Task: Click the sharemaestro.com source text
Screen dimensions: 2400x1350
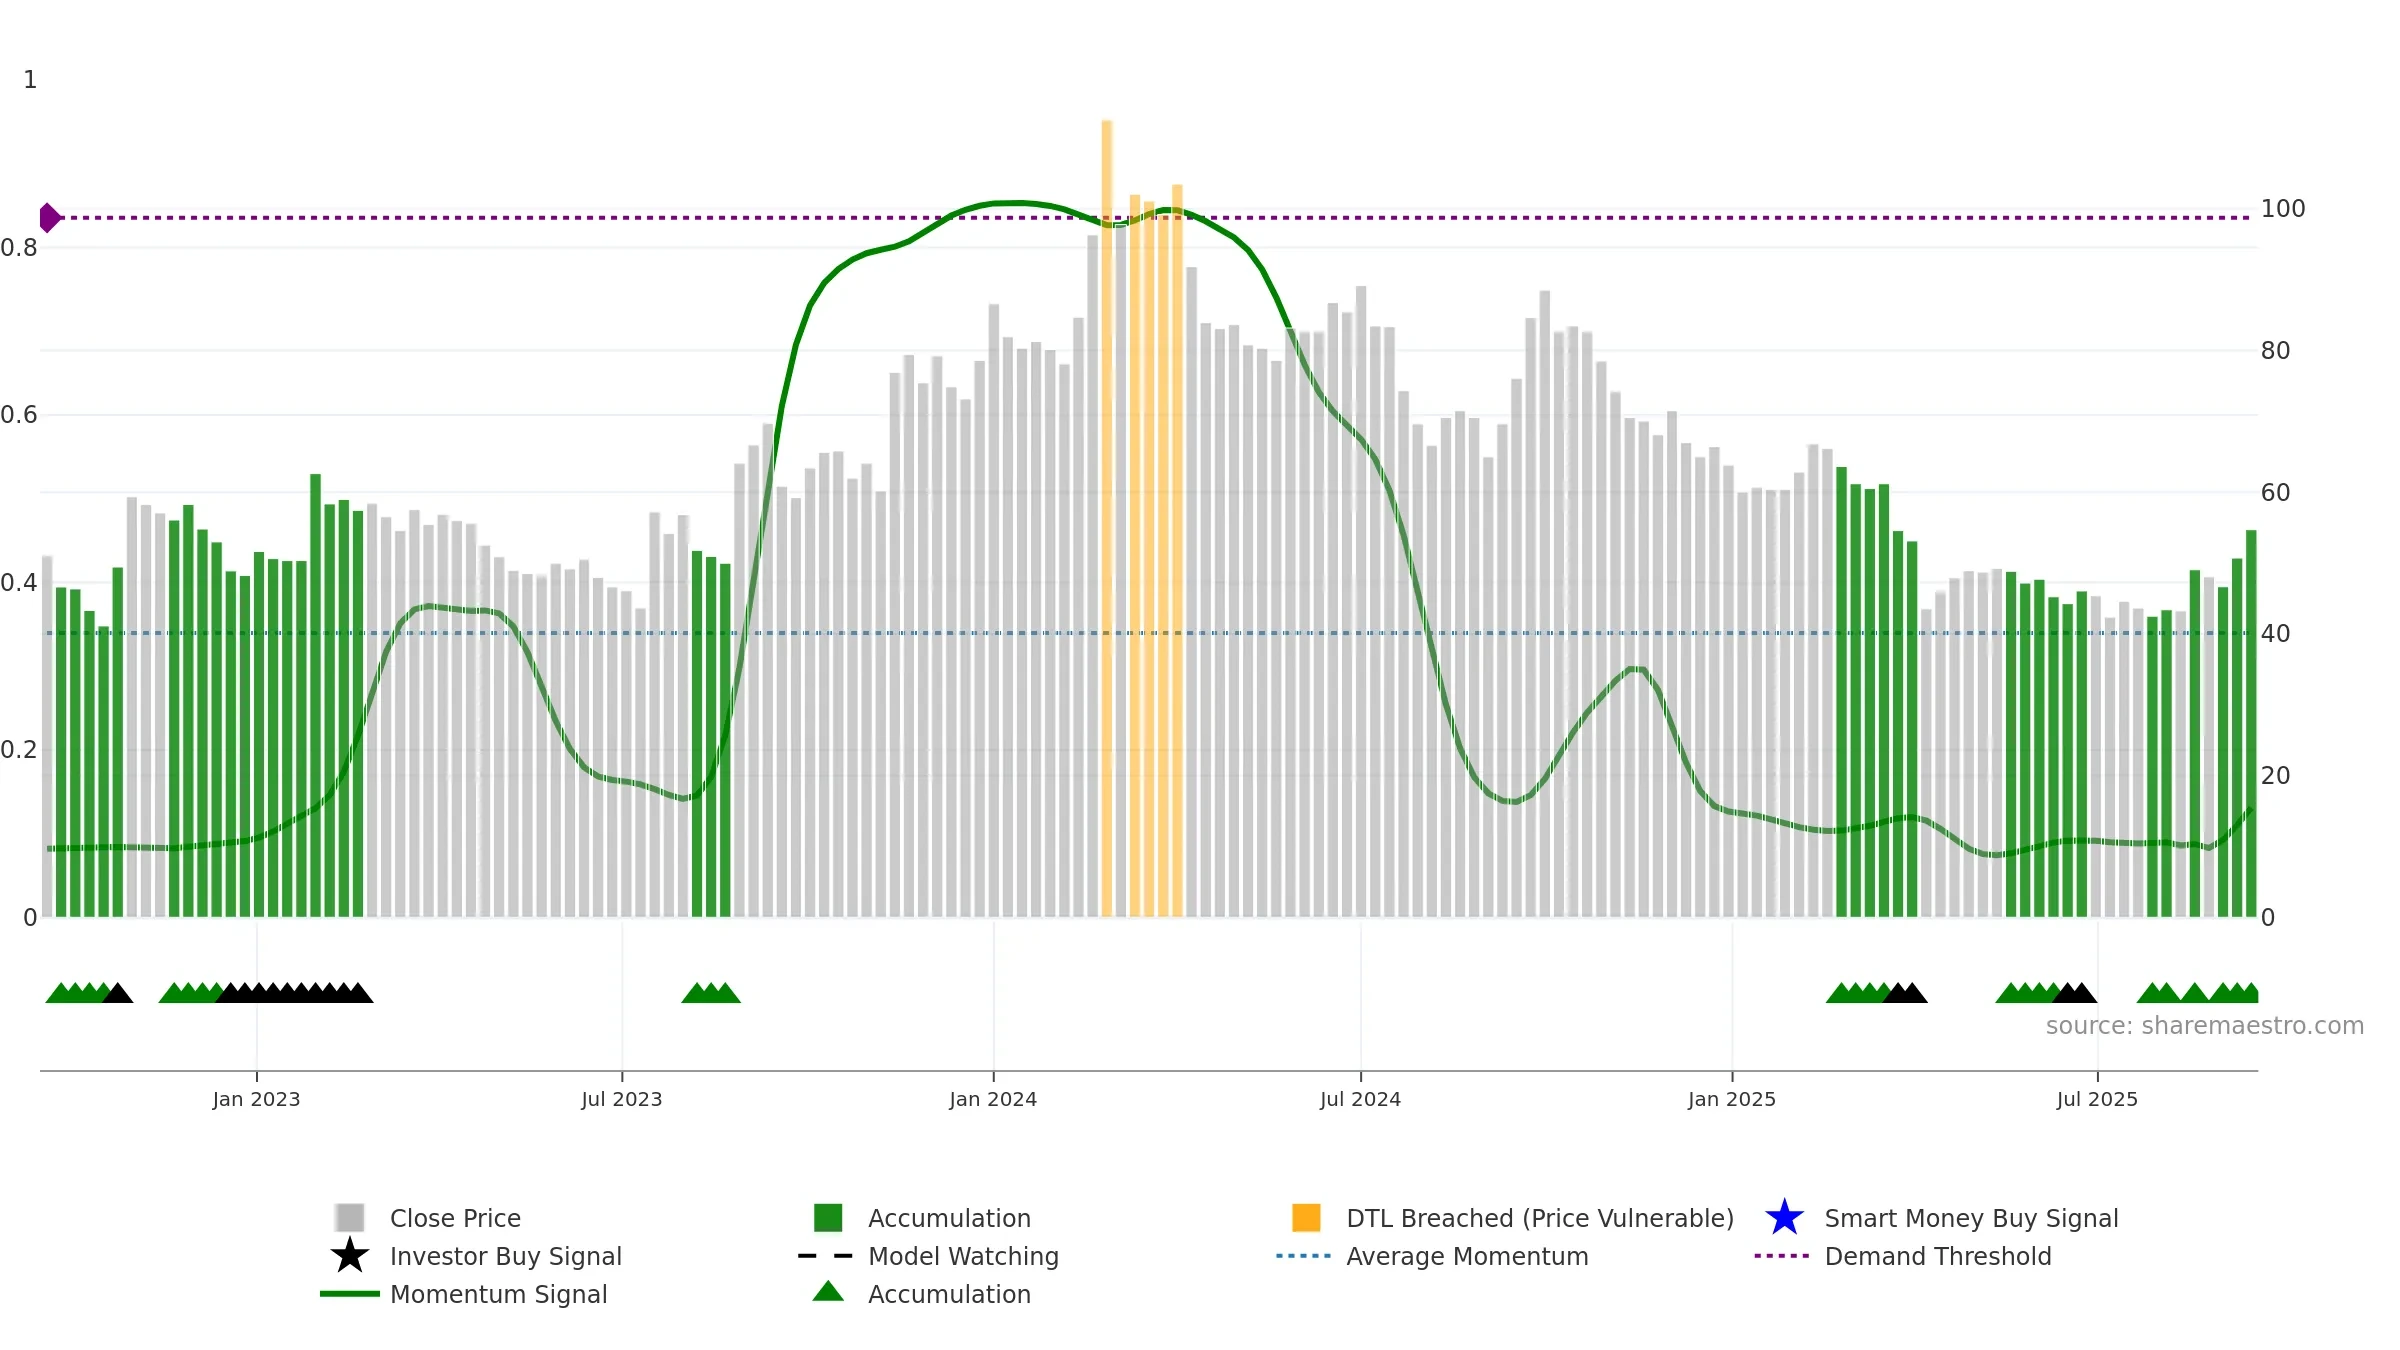Action: coord(2204,1026)
